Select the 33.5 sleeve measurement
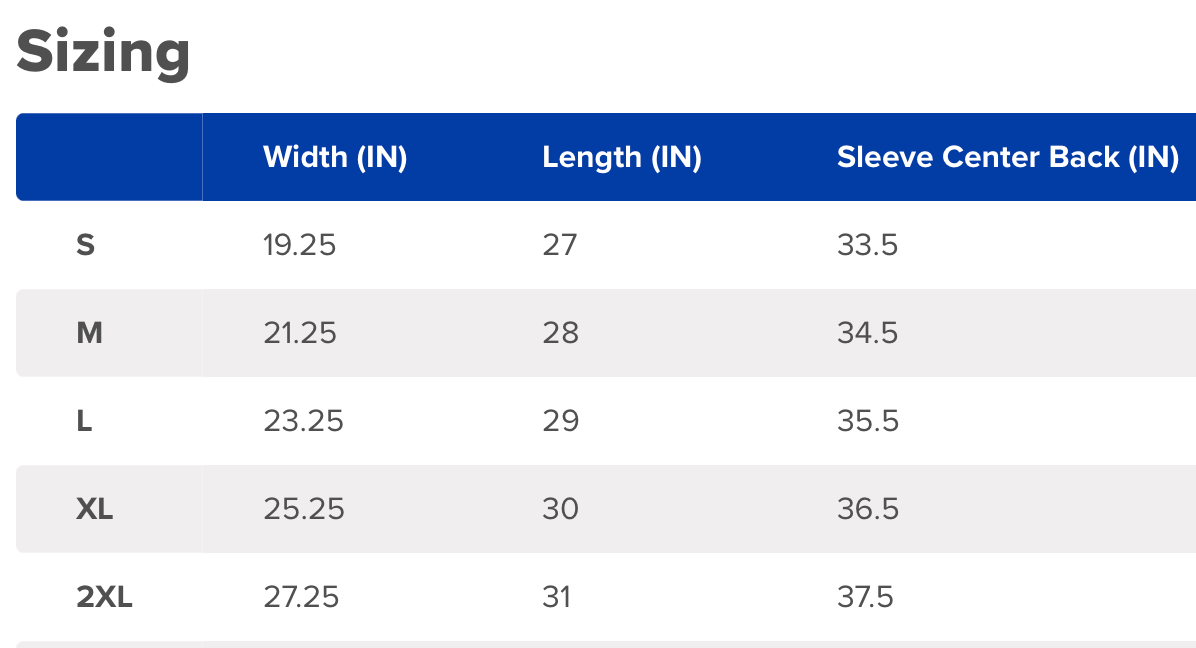 [x=868, y=245]
